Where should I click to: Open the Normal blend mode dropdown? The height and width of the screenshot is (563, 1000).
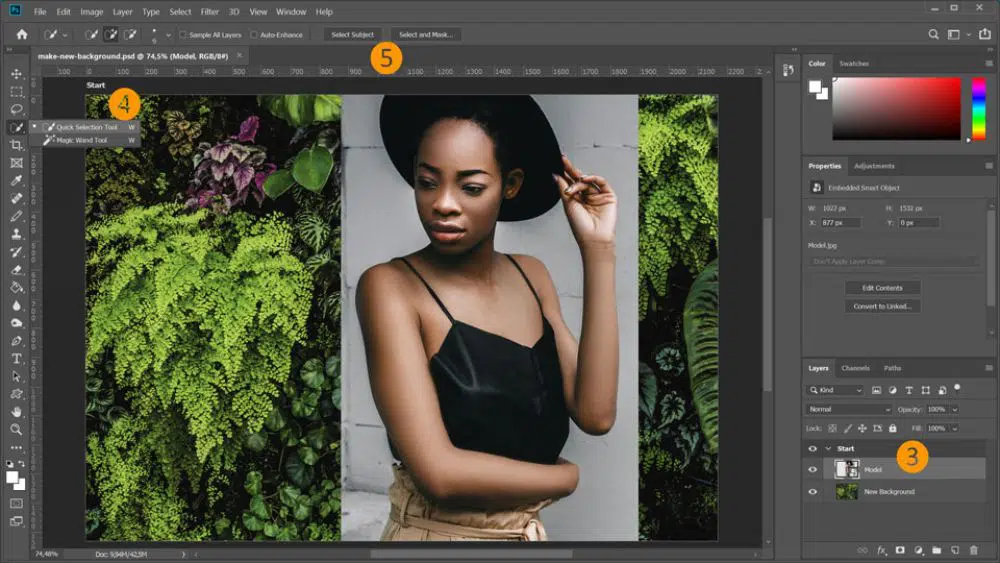848,409
